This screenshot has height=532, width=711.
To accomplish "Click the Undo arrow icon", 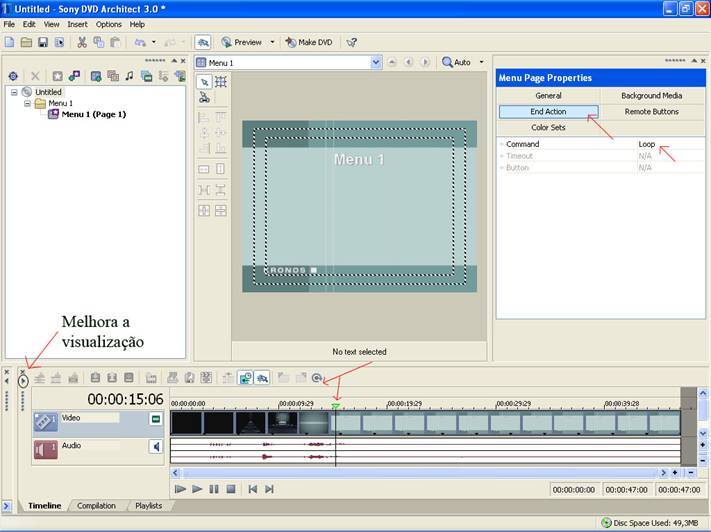I will [140, 42].
